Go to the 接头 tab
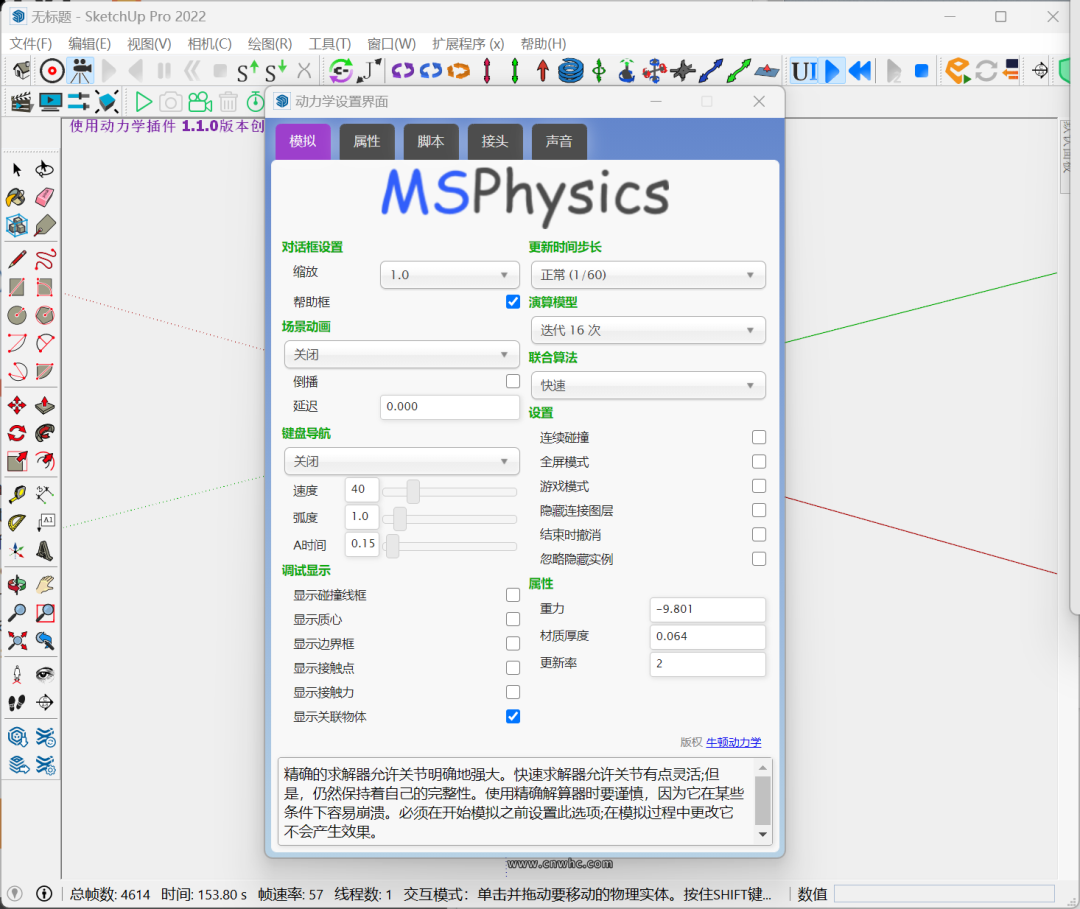Viewport: 1080px width, 909px height. (x=495, y=142)
